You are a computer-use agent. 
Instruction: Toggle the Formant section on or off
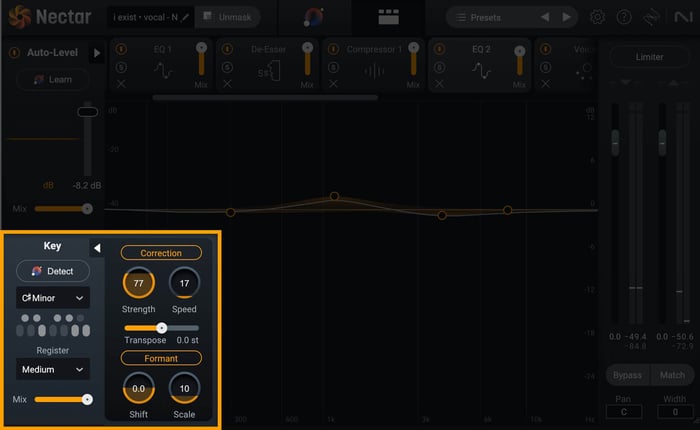click(161, 358)
